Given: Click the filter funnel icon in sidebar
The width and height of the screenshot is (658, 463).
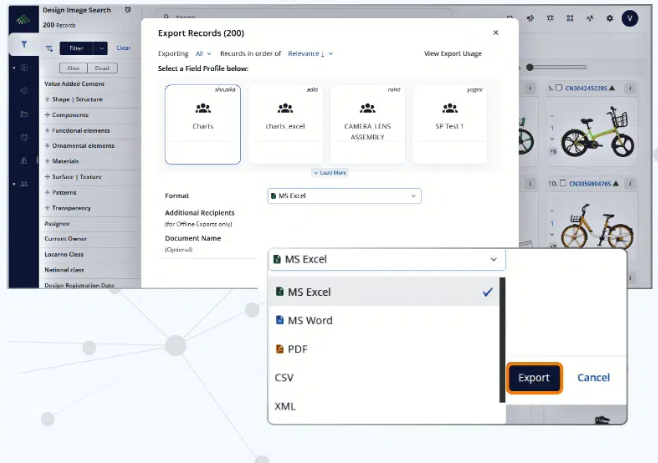Looking at the screenshot, I should pyautogui.click(x=24, y=45).
